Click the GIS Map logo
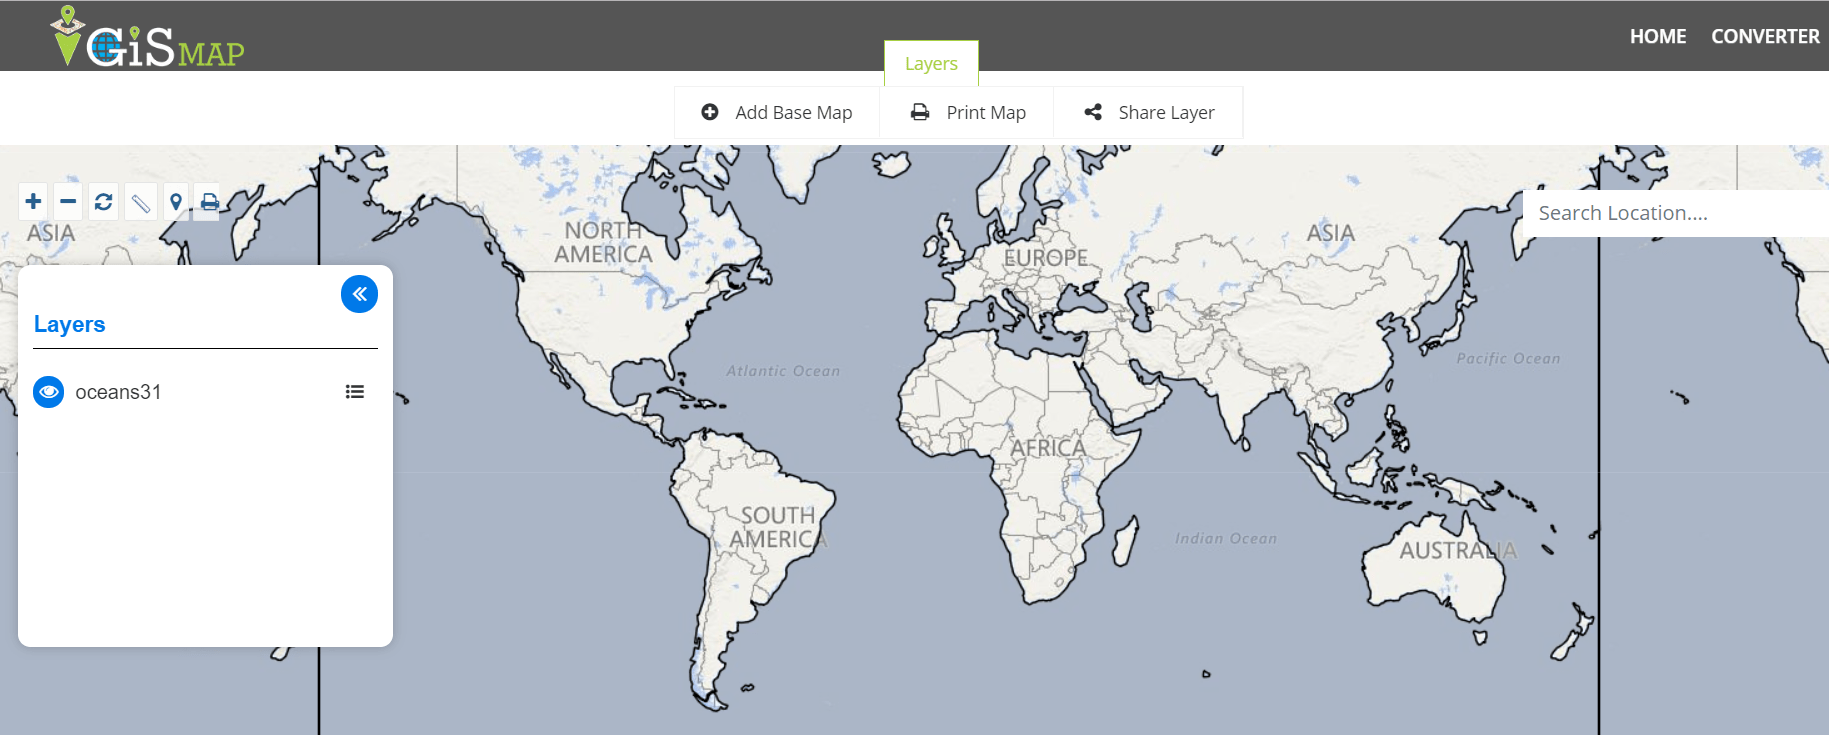 pyautogui.click(x=147, y=37)
